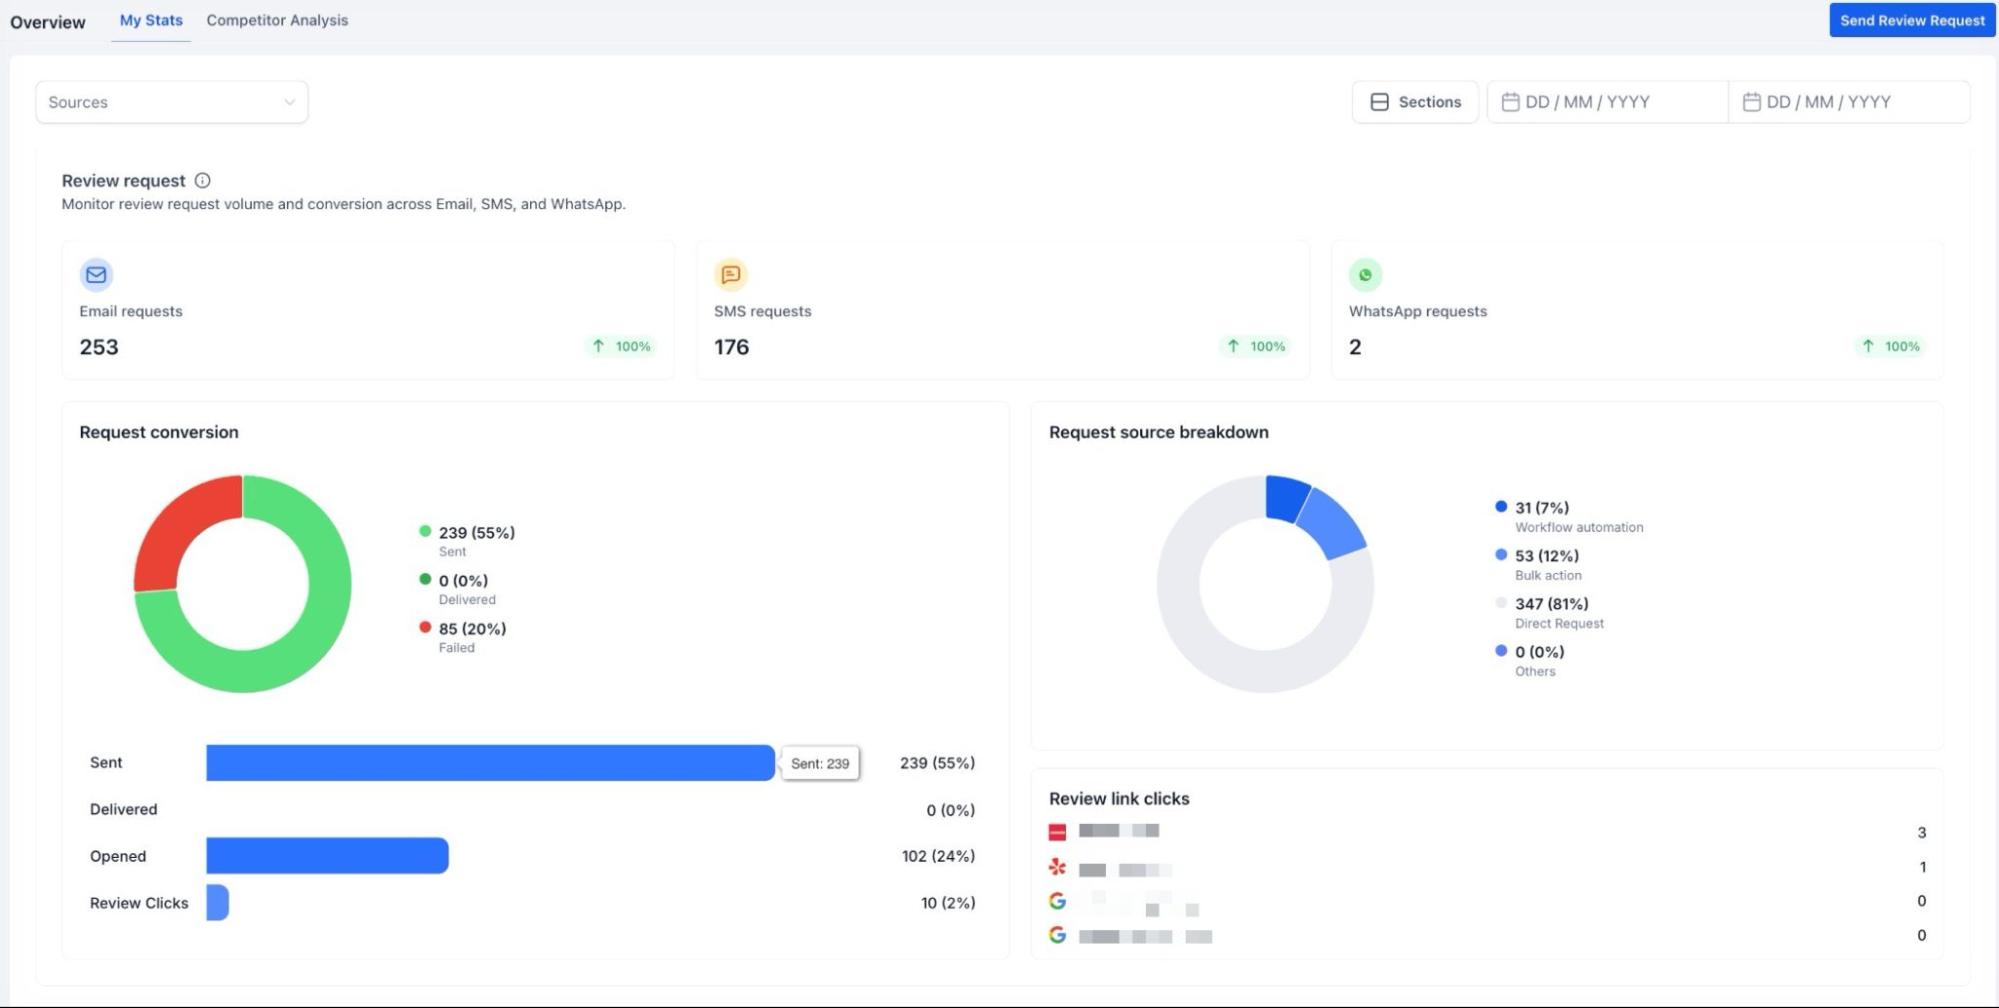Click the calendar icon in start date field
Viewport: 1999px width, 1008px height.
(1510, 102)
